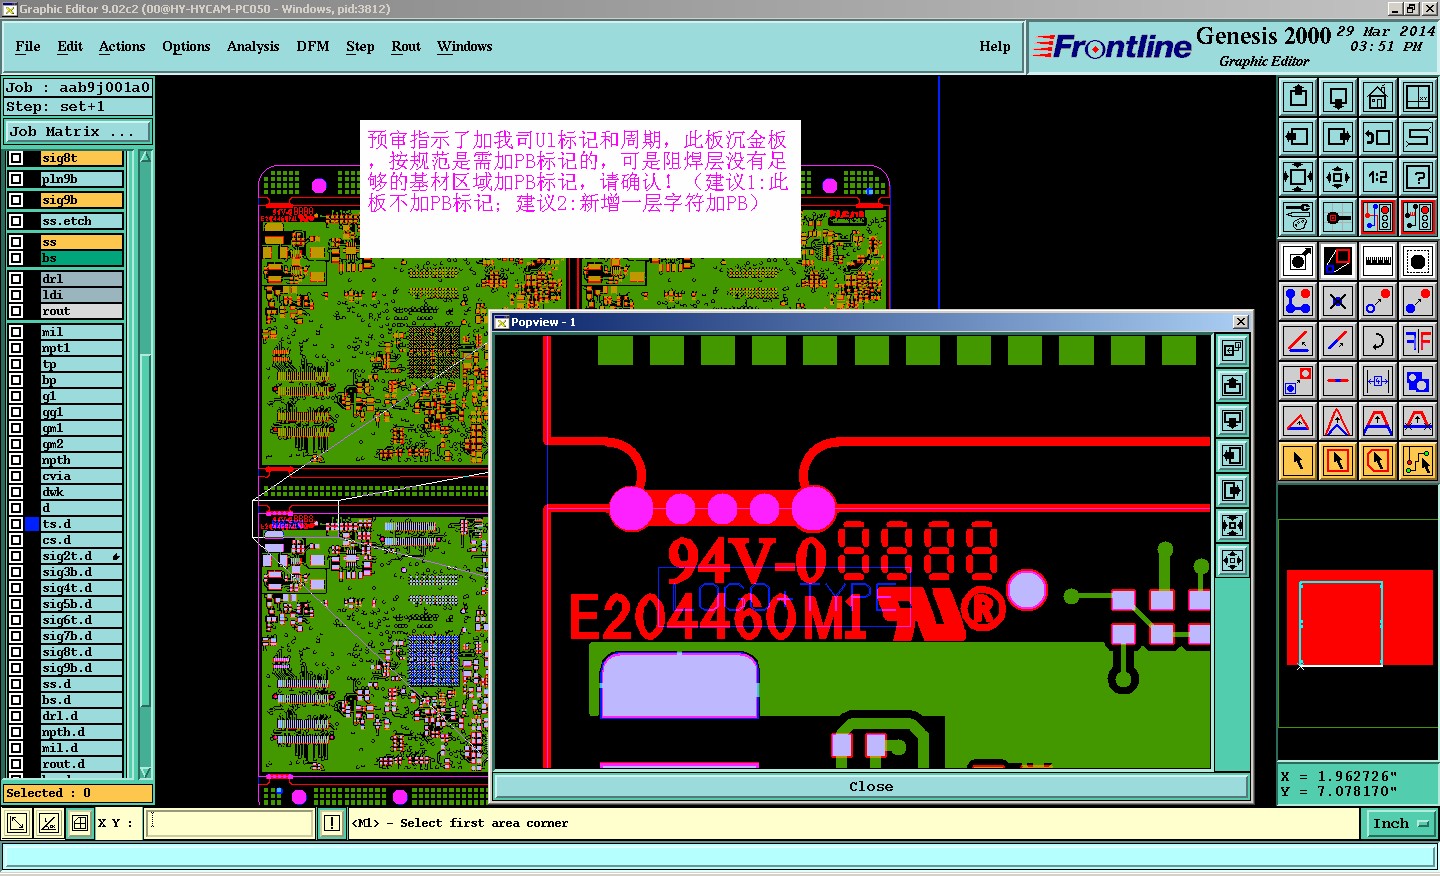Click the pan left icon in right toolbar
Viewport: 1440px width, 876px height.
point(1298,137)
